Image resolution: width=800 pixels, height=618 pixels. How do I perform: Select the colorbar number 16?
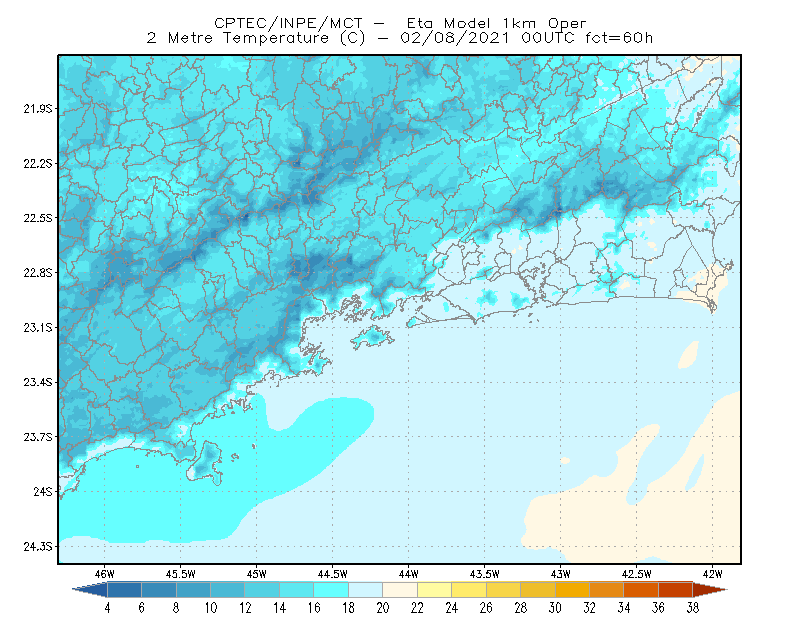pos(314,608)
